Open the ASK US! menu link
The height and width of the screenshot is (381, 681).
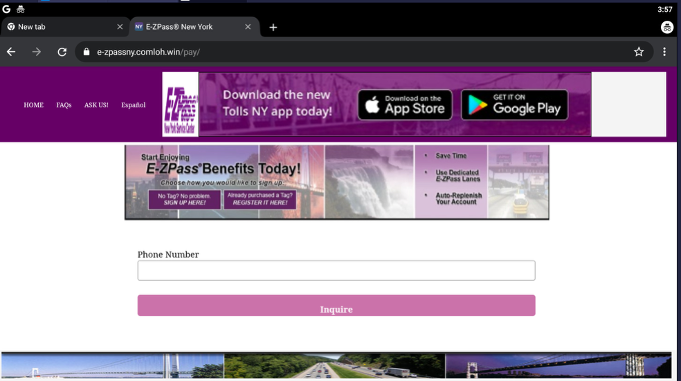[x=96, y=105]
